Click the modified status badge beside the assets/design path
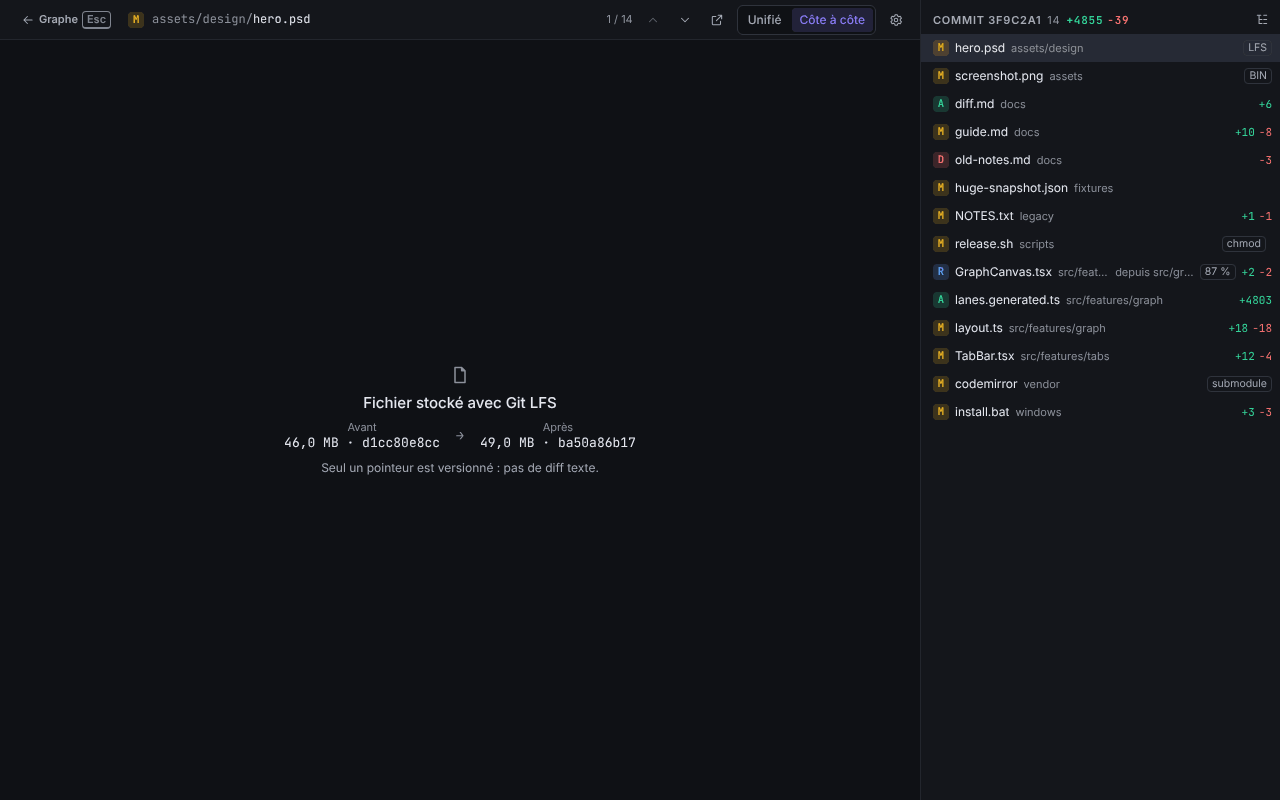 [x=136, y=20]
